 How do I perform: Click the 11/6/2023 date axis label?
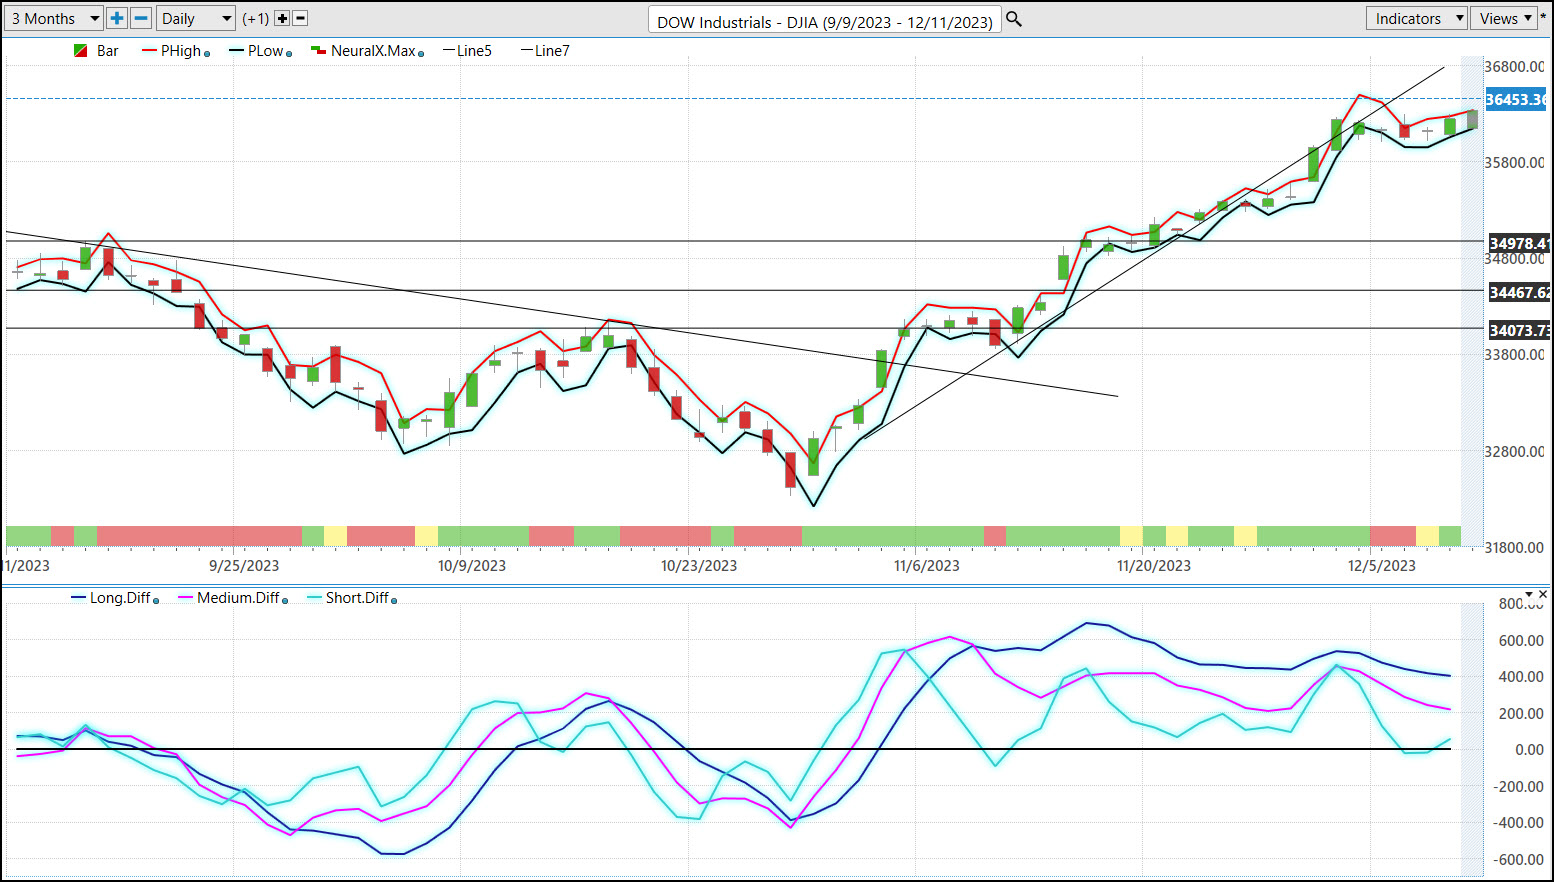coord(927,566)
